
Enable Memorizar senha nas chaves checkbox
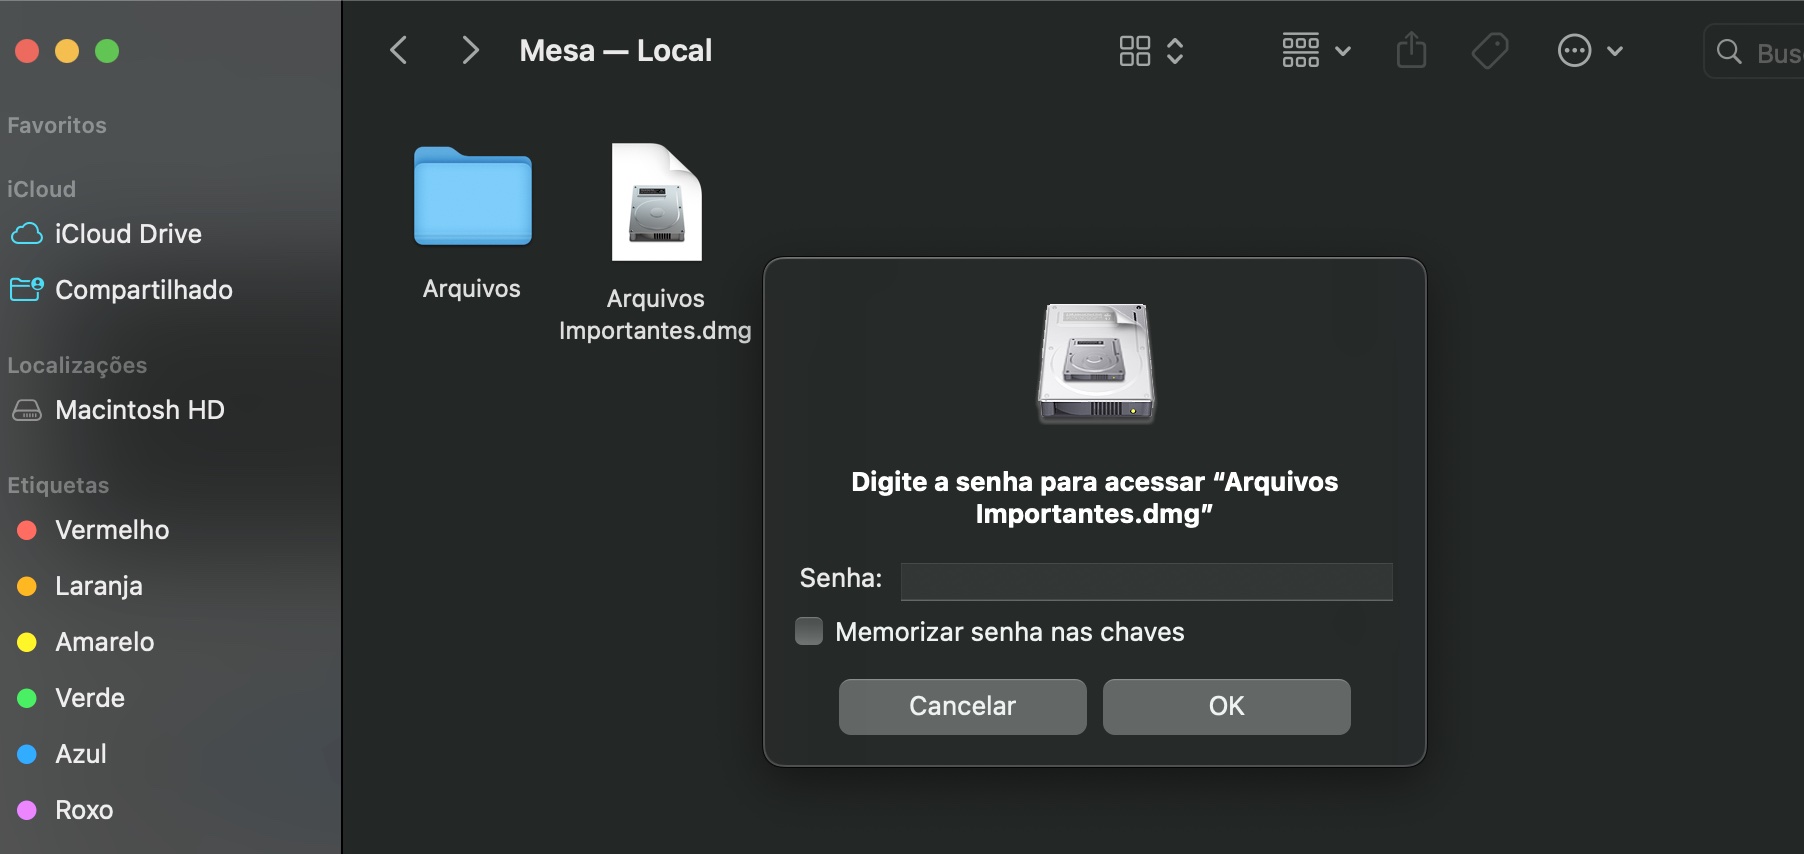[809, 631]
